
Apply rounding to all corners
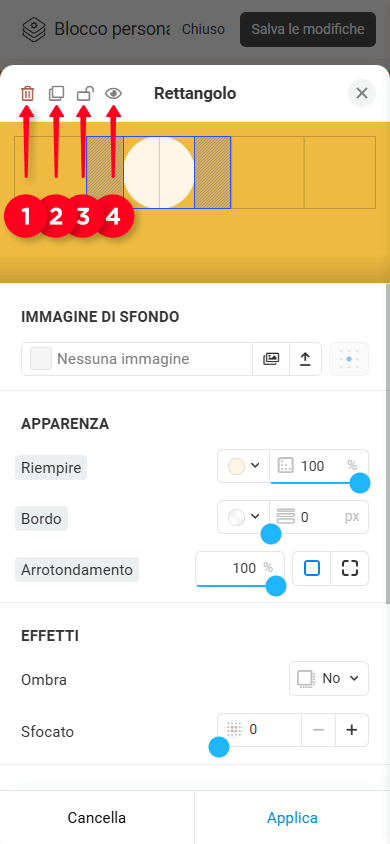(312, 568)
